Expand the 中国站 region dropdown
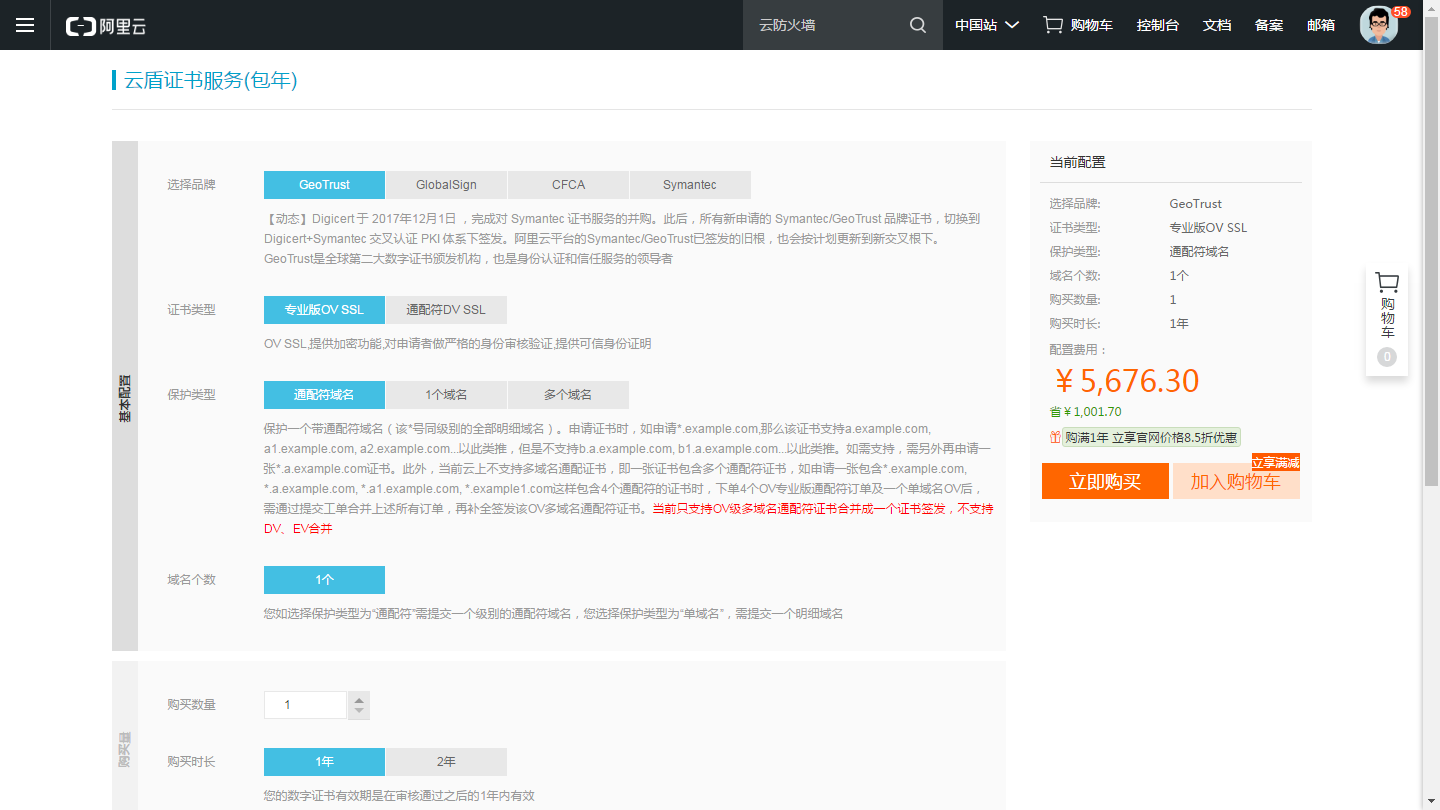This screenshot has height=810, width=1440. 987,25
